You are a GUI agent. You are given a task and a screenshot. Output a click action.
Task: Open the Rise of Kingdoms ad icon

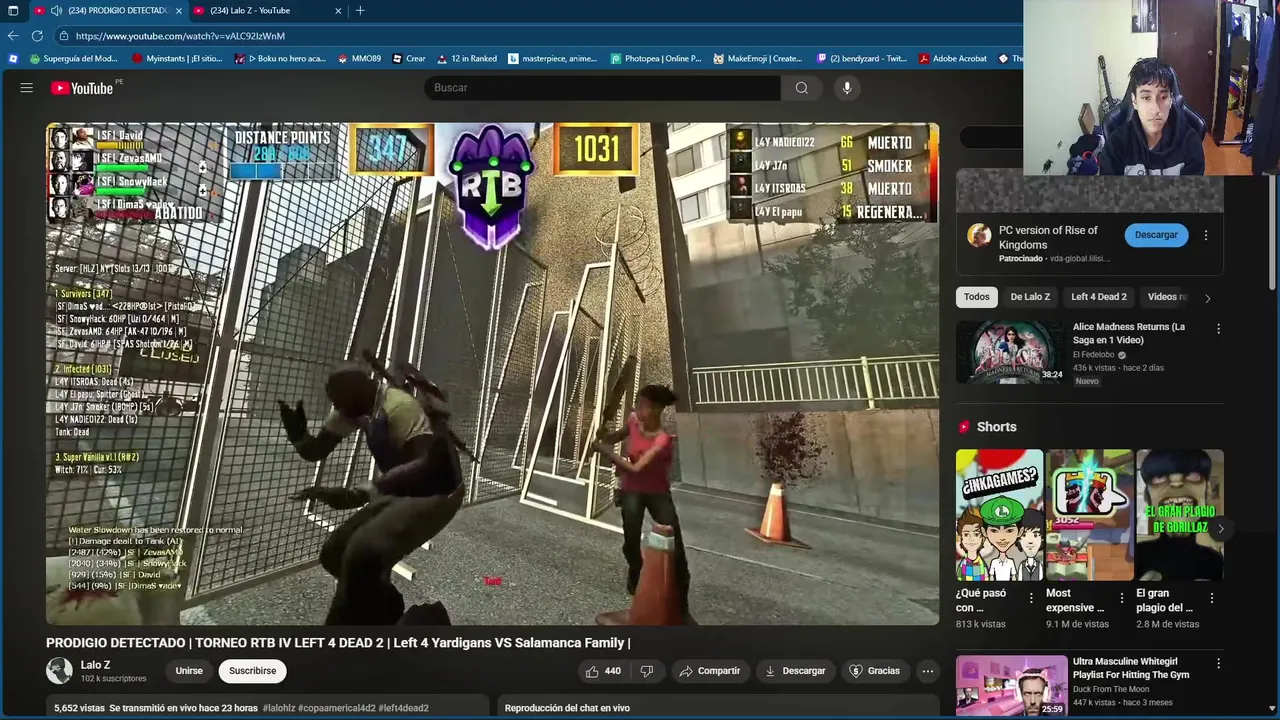[x=979, y=236]
